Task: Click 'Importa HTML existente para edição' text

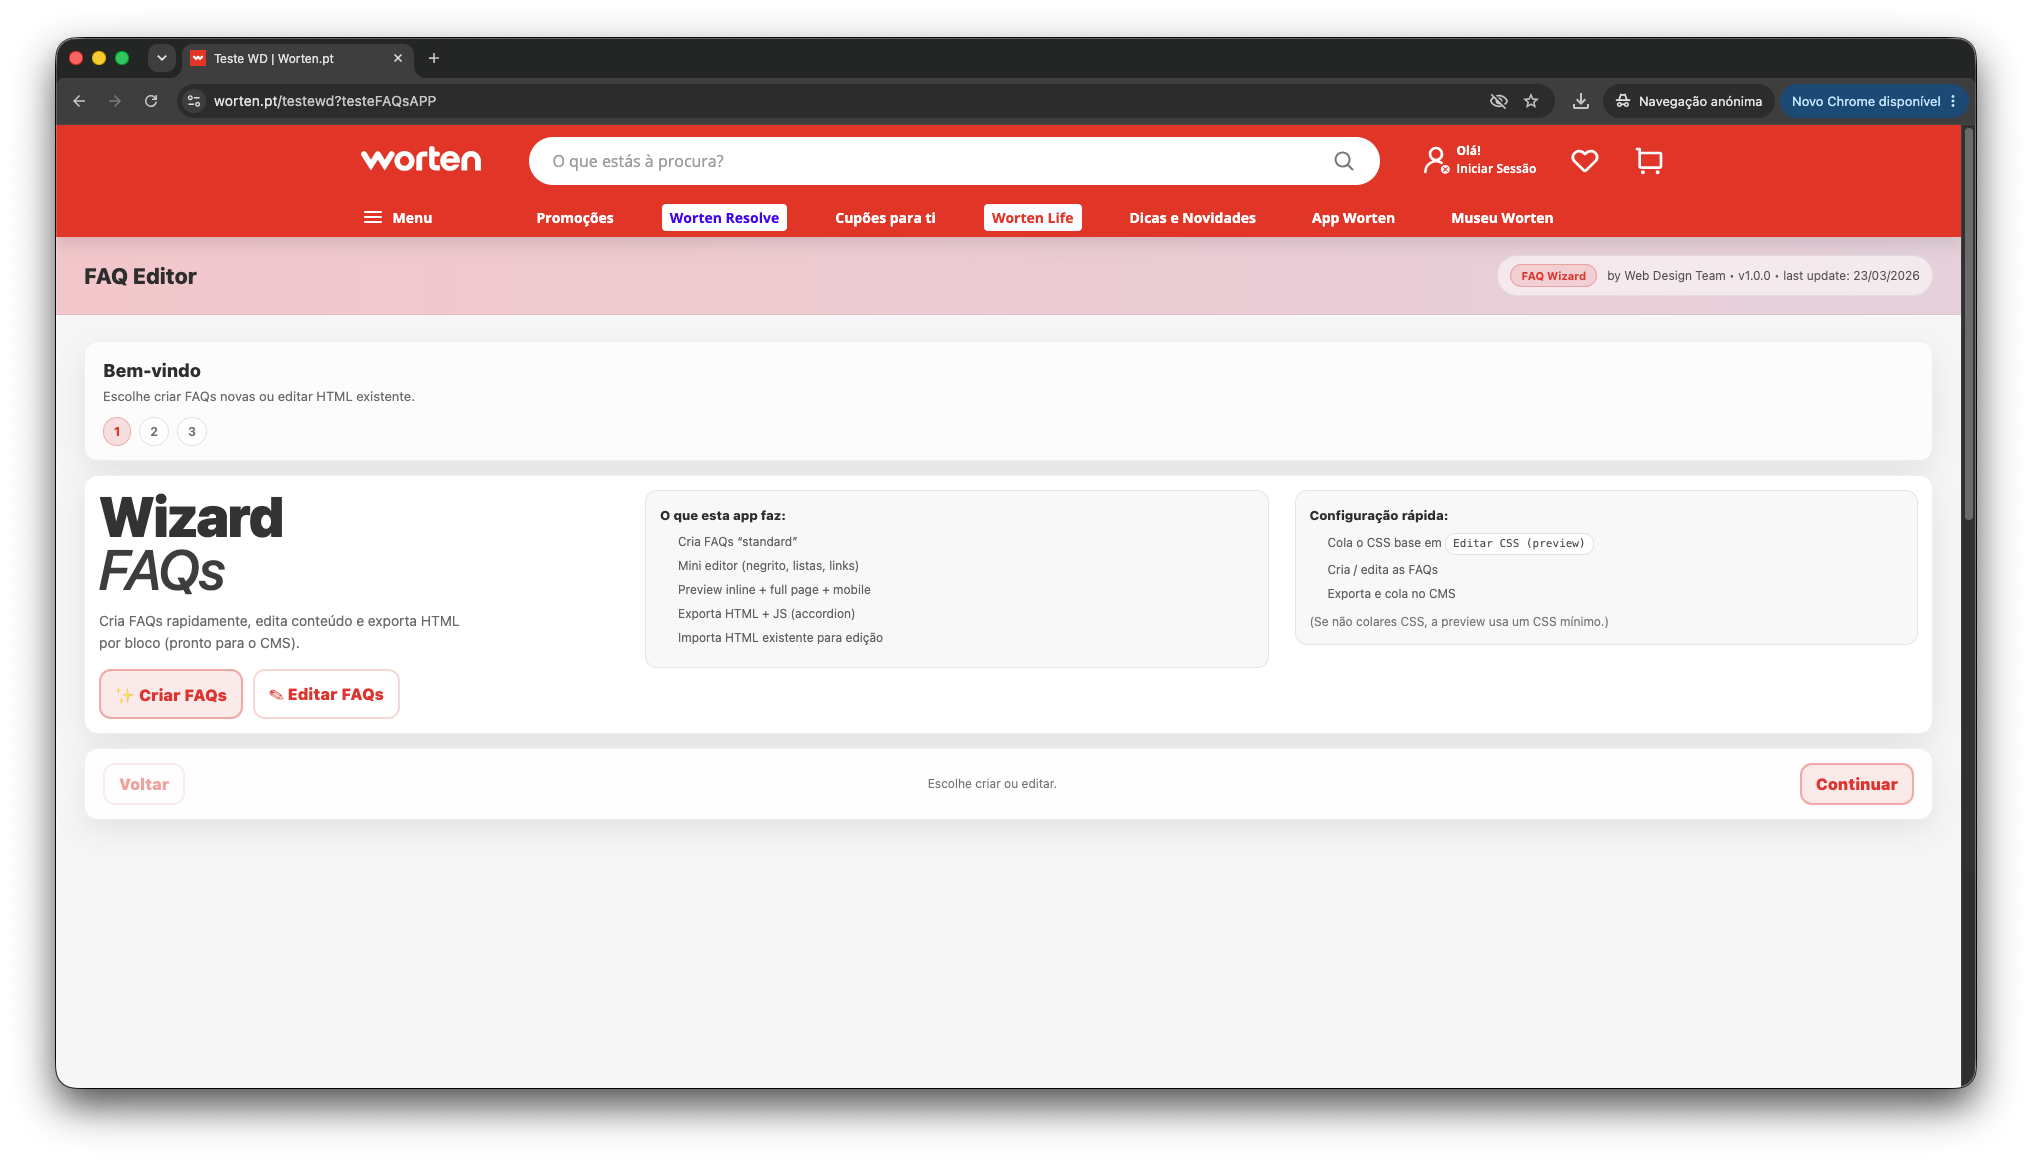Action: point(780,638)
